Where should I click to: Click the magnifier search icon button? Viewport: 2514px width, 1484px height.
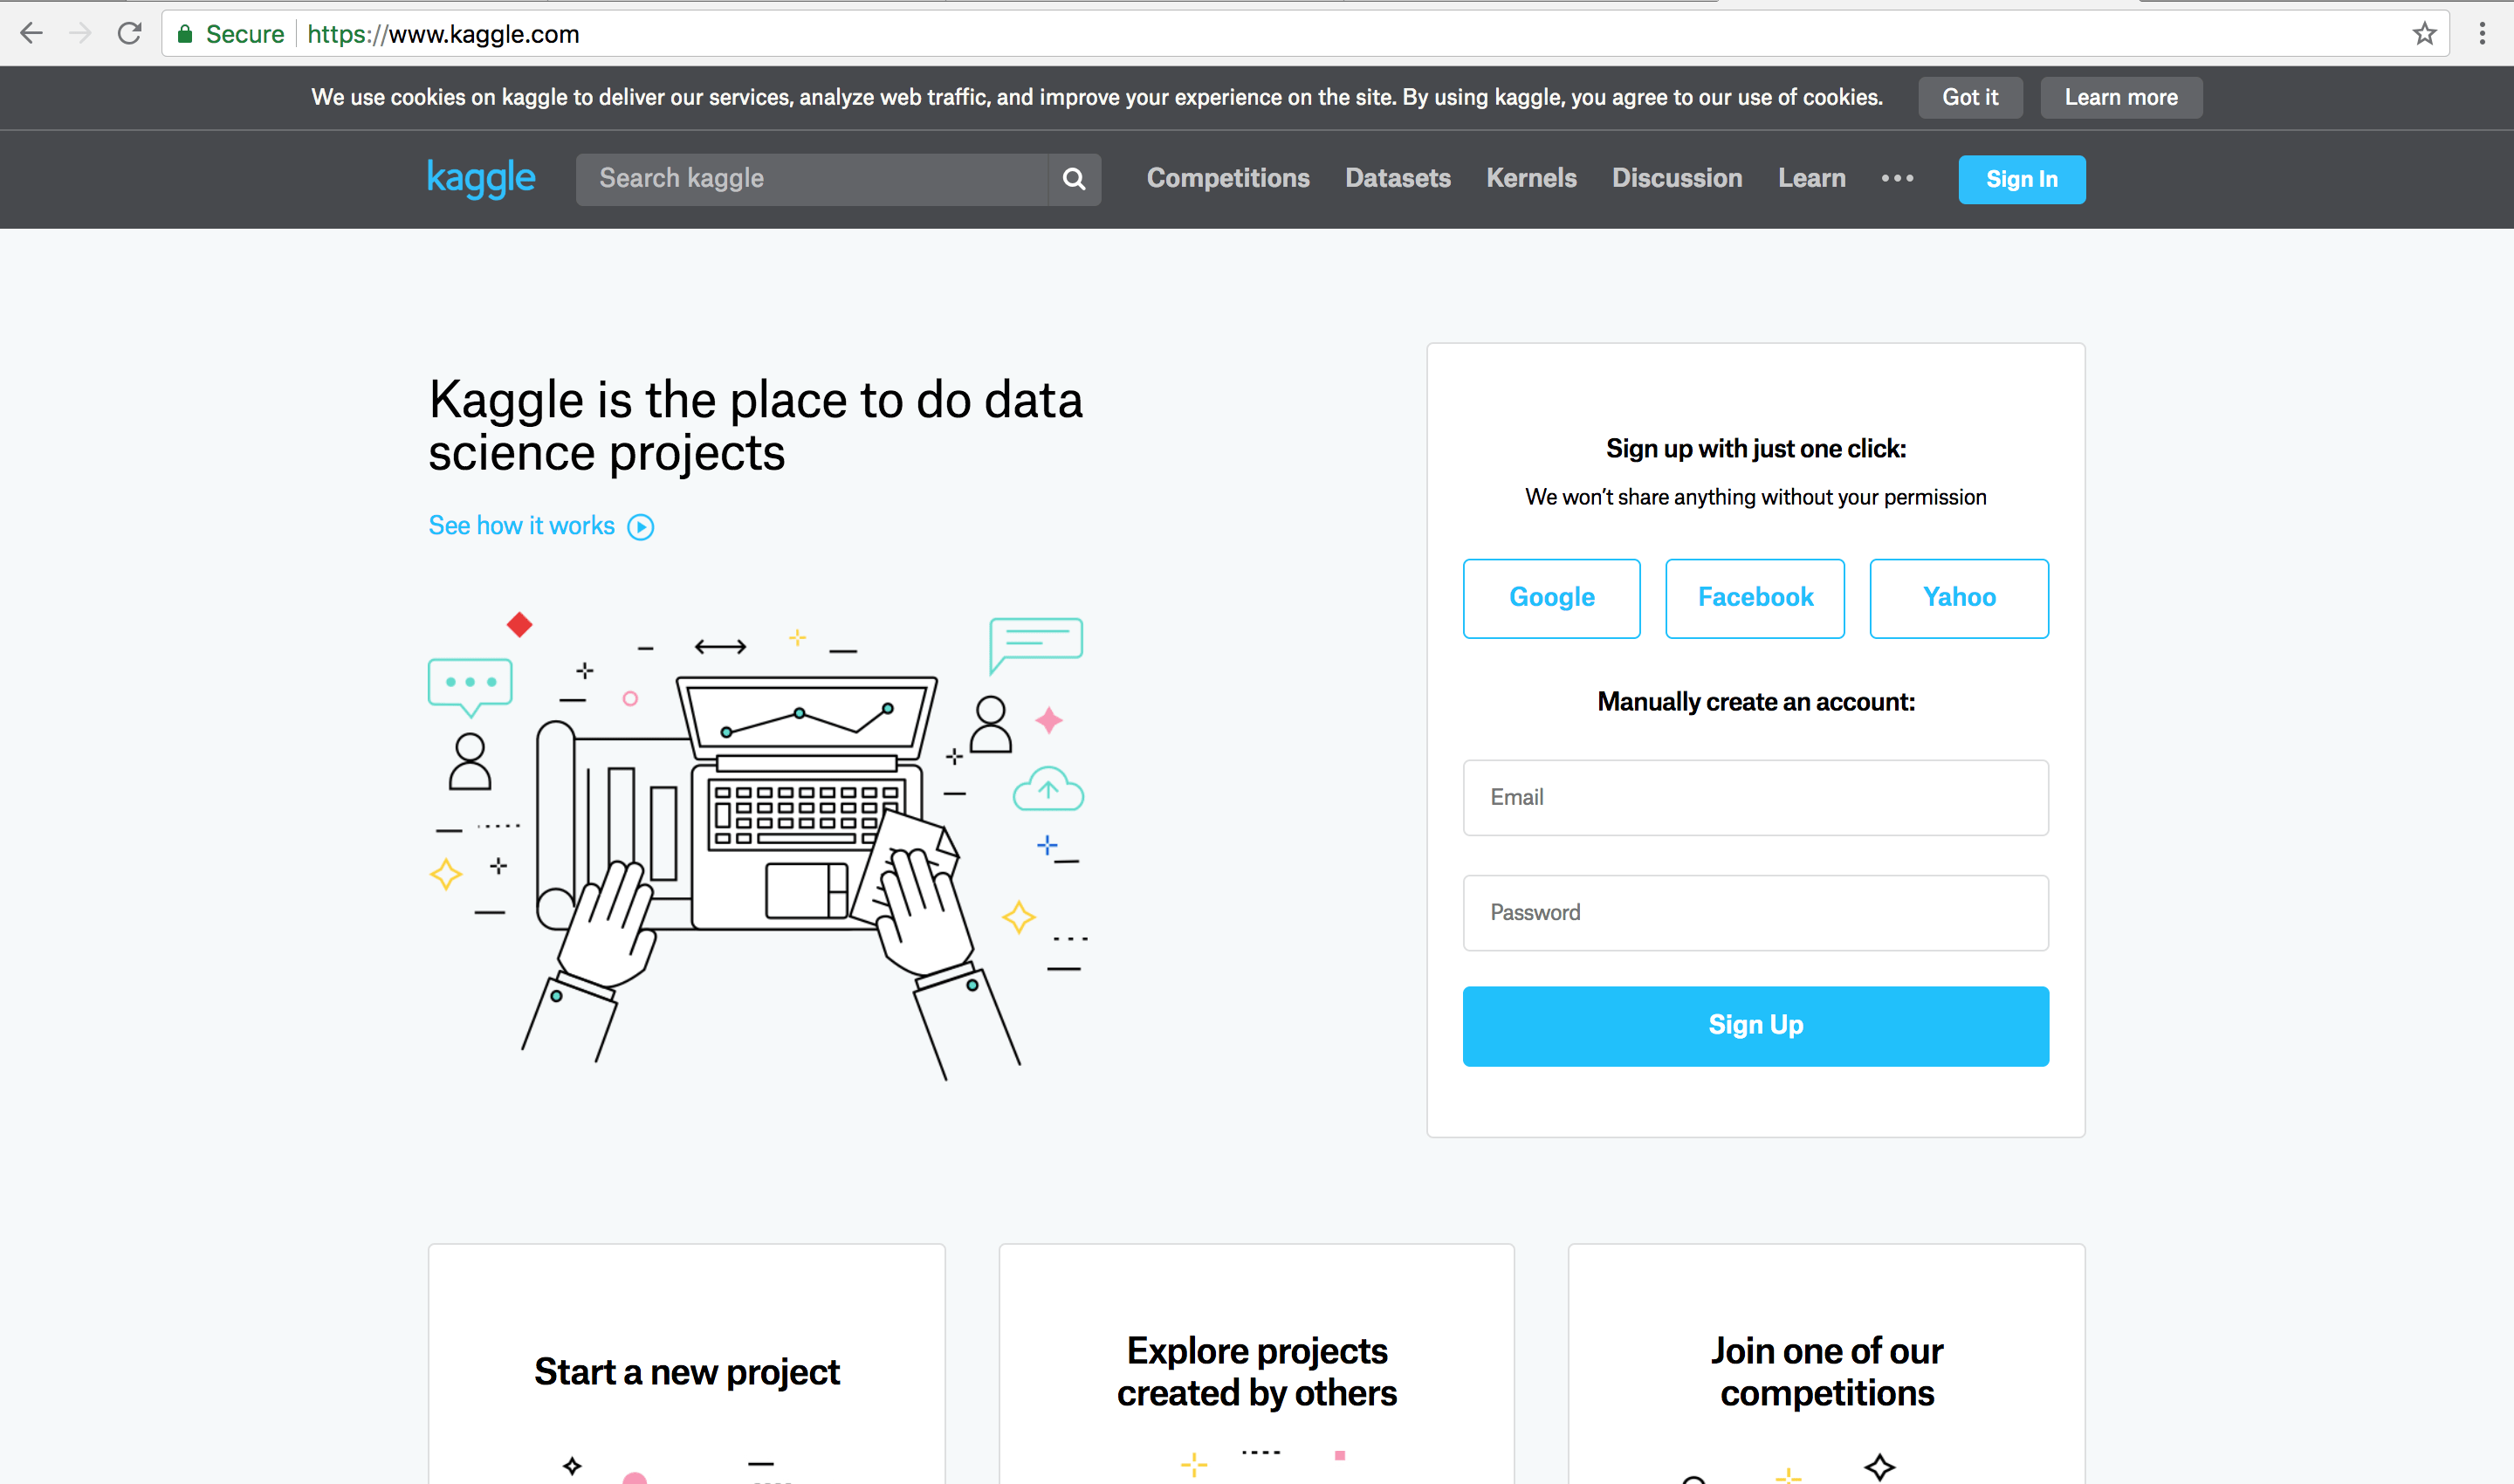tap(1074, 179)
